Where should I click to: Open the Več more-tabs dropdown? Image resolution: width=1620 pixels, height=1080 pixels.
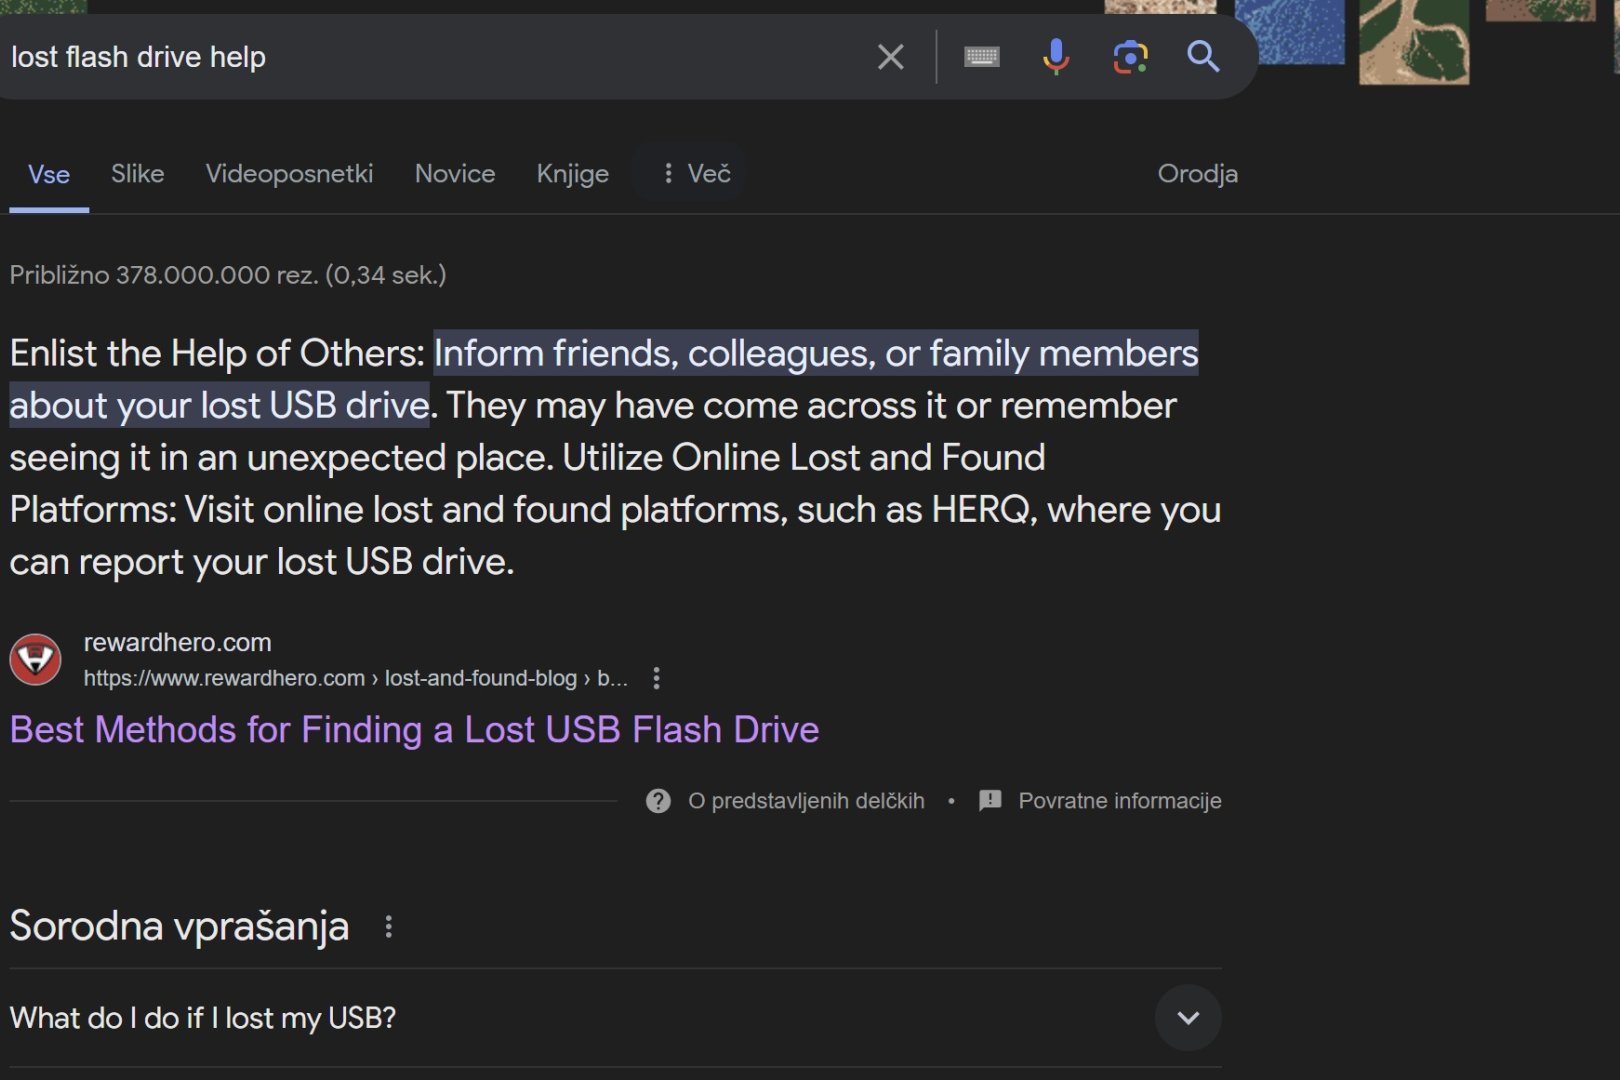pyautogui.click(x=696, y=174)
